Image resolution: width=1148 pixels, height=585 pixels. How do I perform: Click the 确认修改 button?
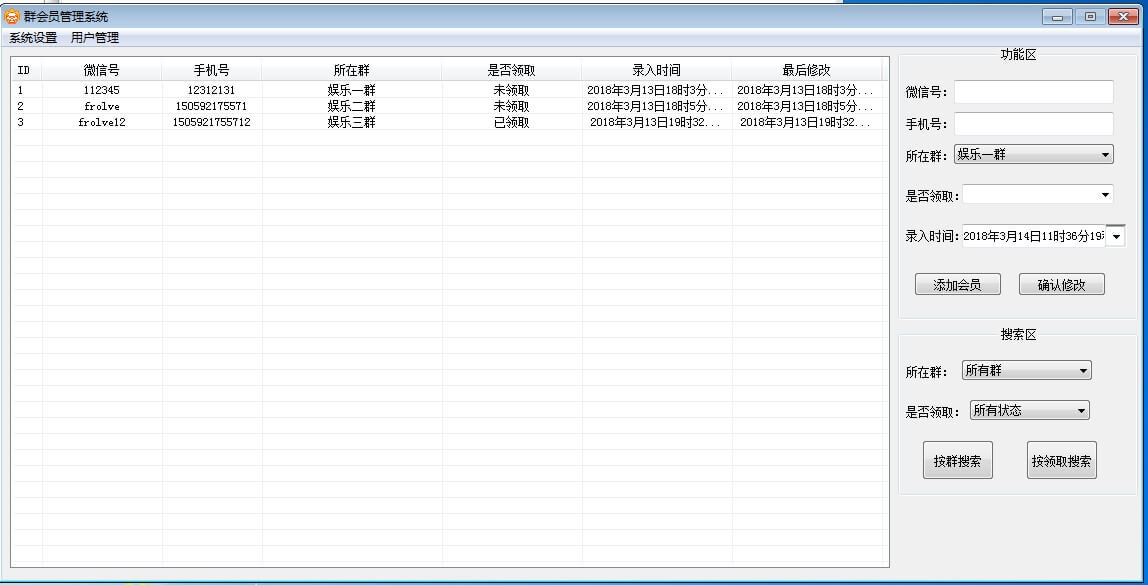click(1060, 283)
